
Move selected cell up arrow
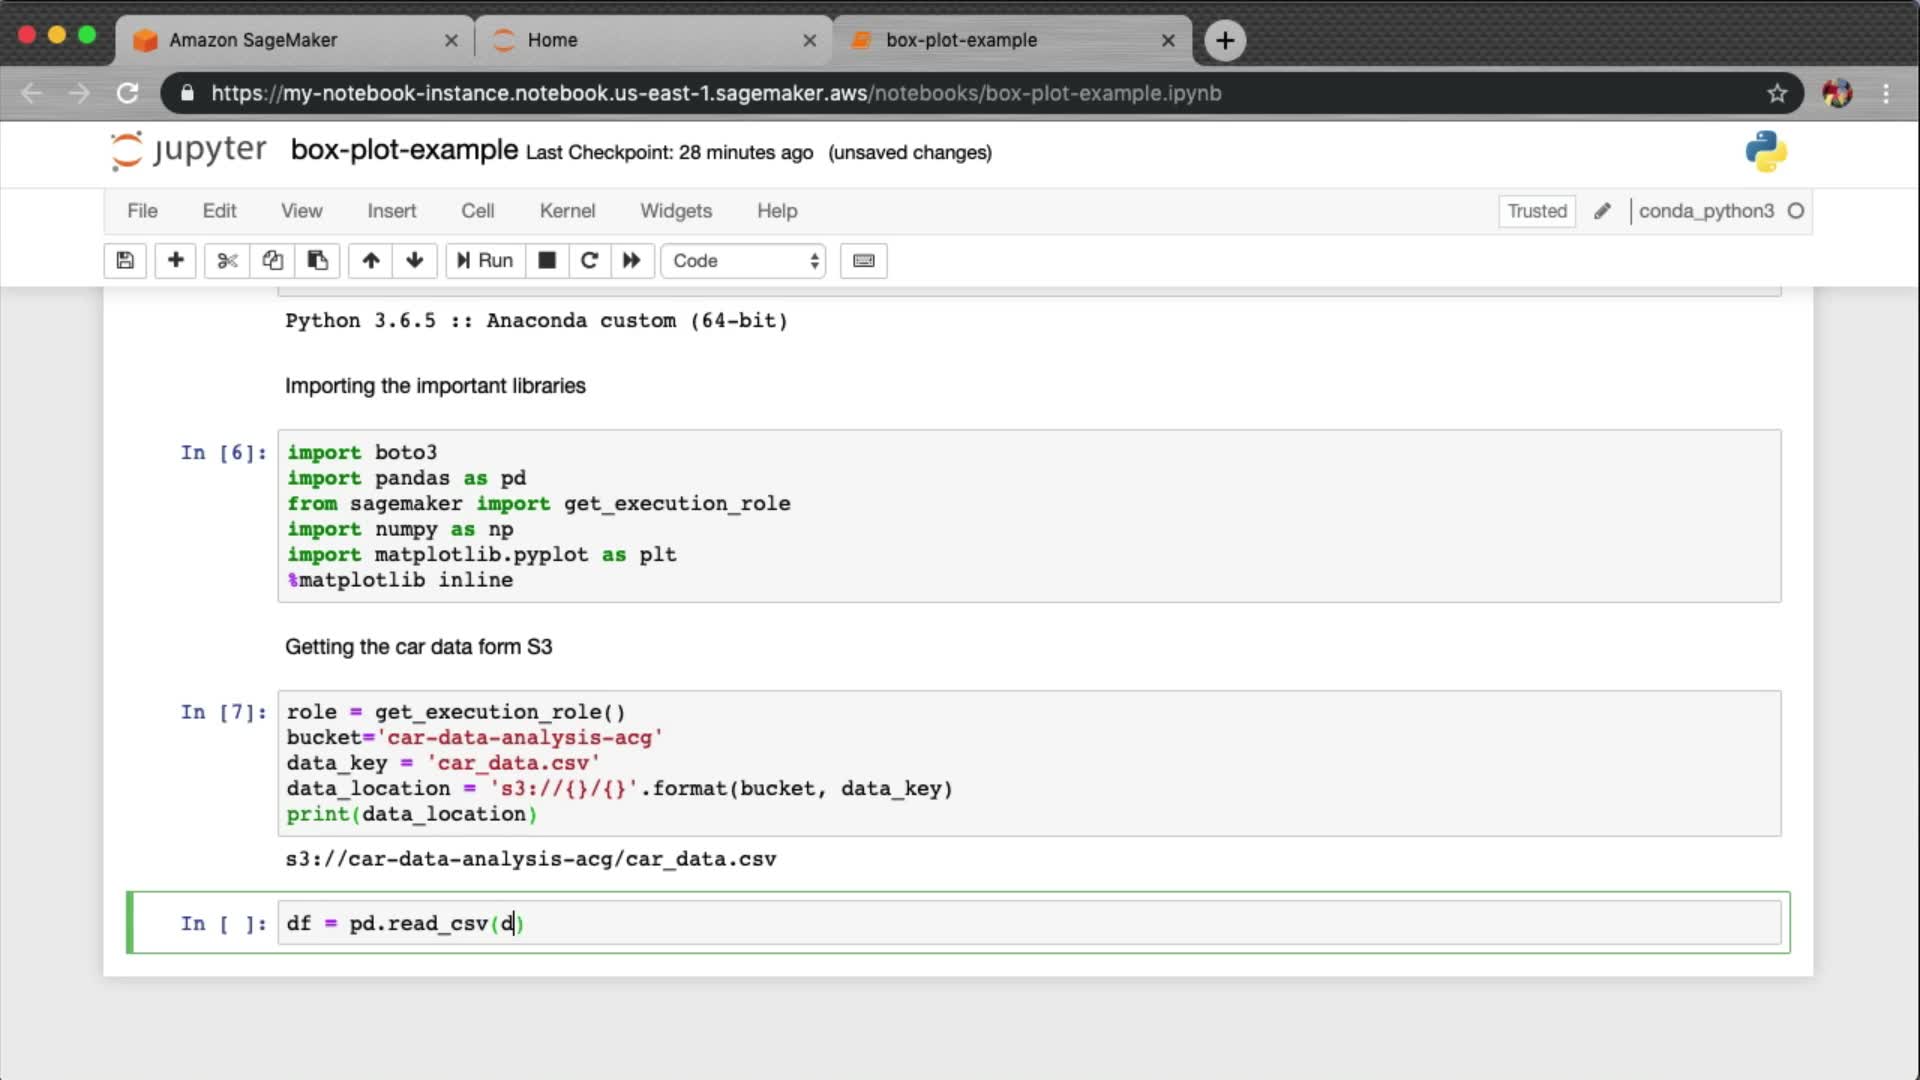point(371,261)
